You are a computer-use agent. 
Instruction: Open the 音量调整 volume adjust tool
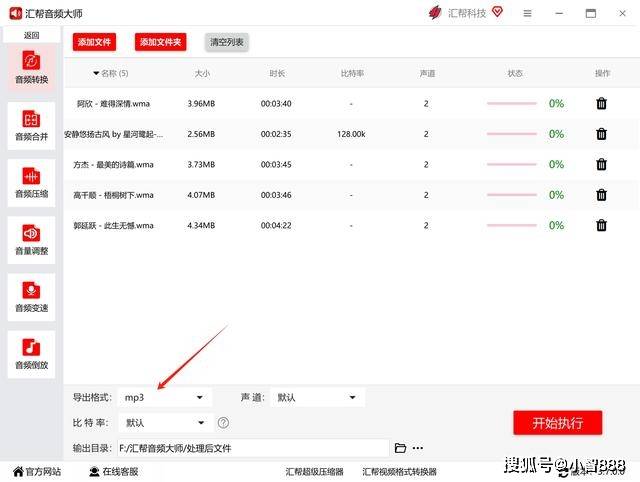pyautogui.click(x=31, y=240)
